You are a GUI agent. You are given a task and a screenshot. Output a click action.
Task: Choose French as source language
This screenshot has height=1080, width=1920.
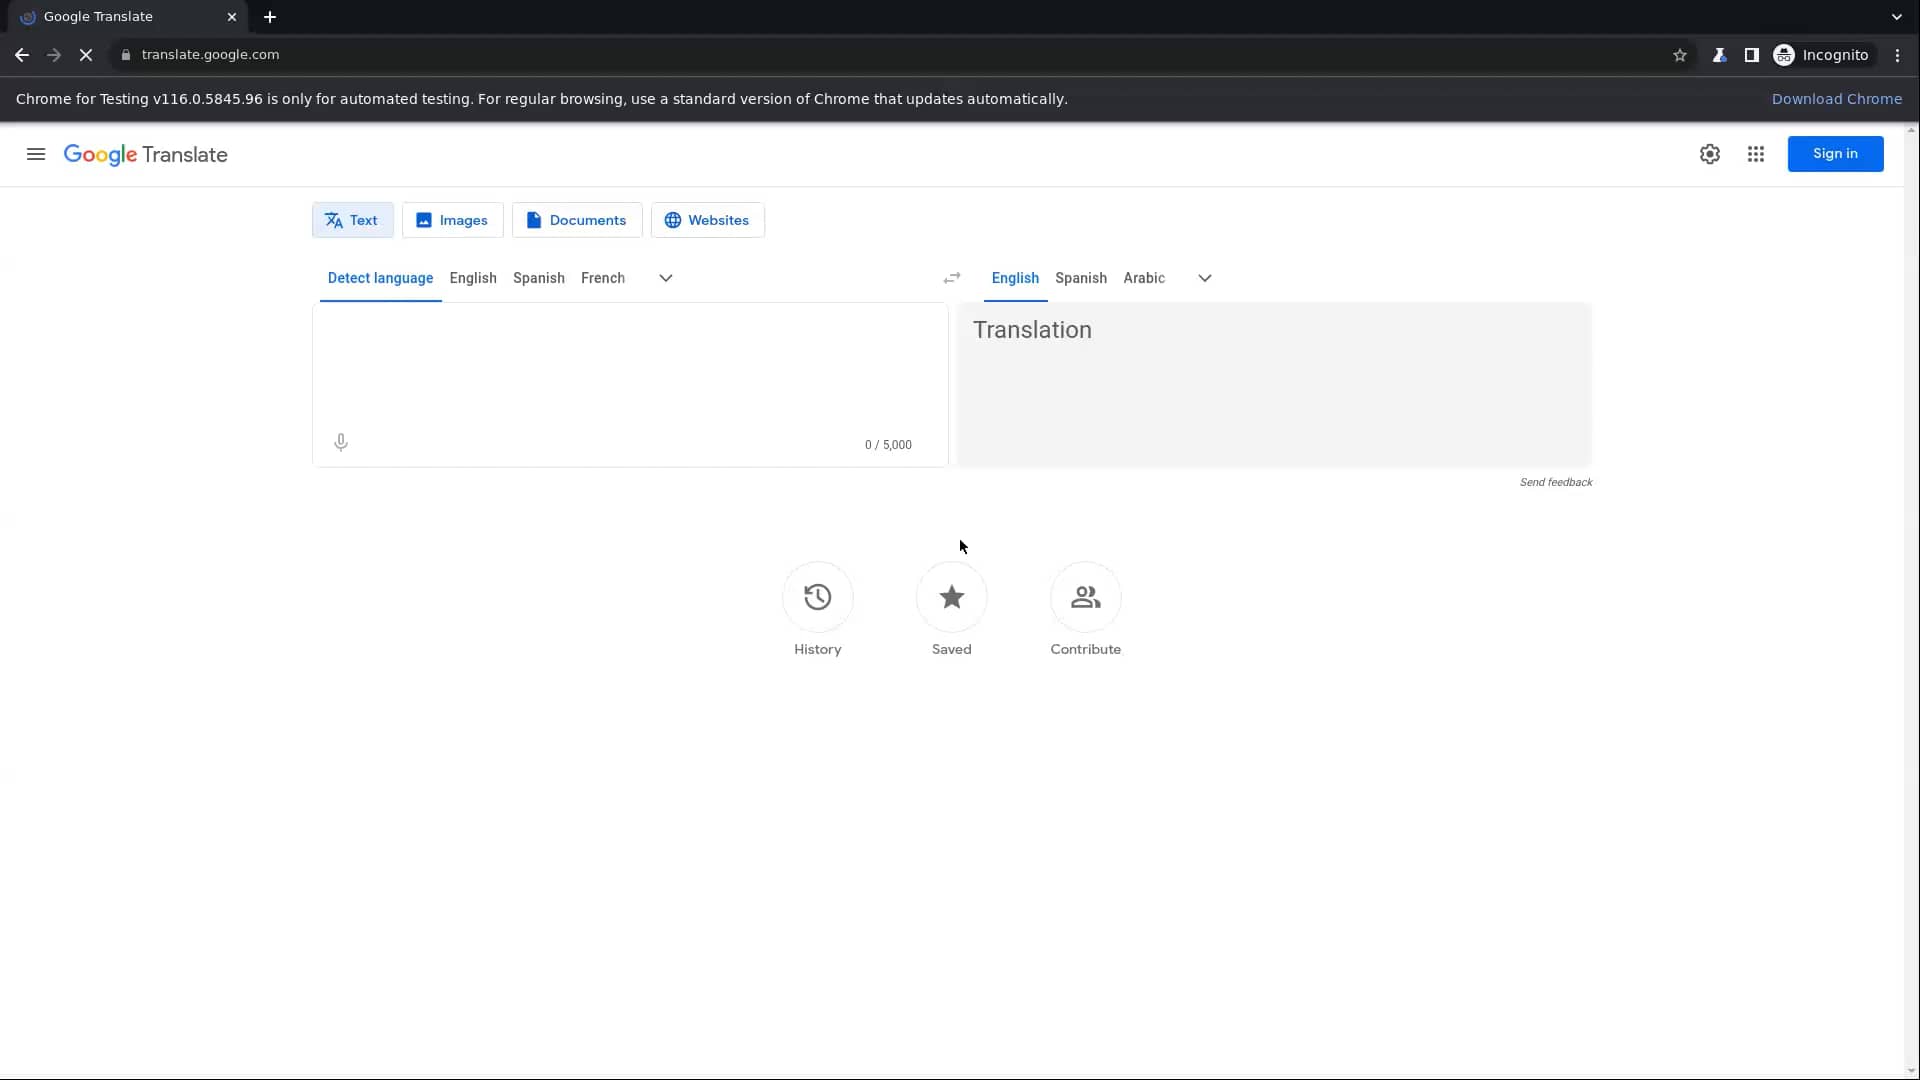(603, 278)
